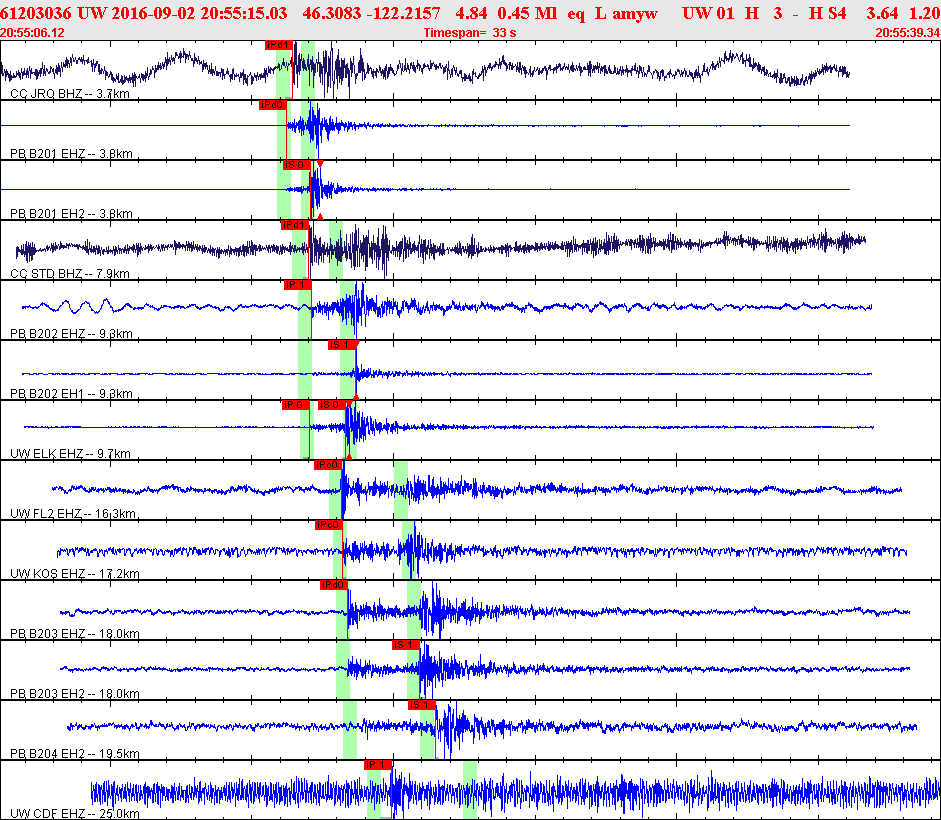Click the iS 1 pick flag on PB B204 EH2
Image resolution: width=941 pixels, height=820 pixels.
421,705
